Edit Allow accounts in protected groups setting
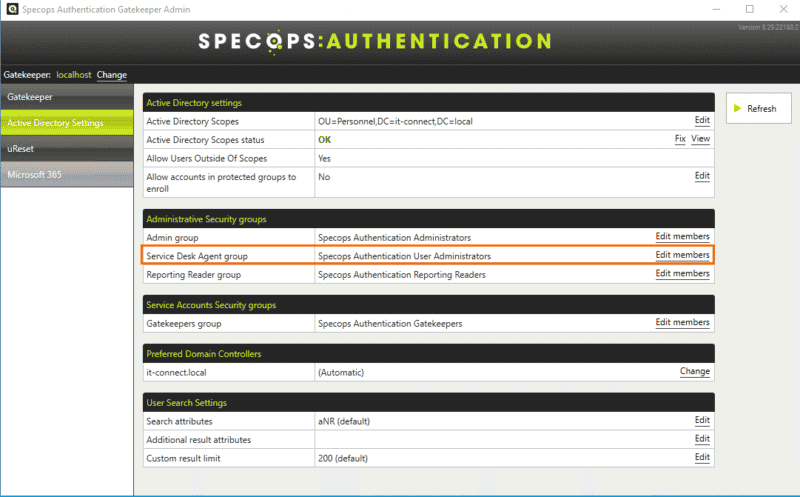 (702, 176)
